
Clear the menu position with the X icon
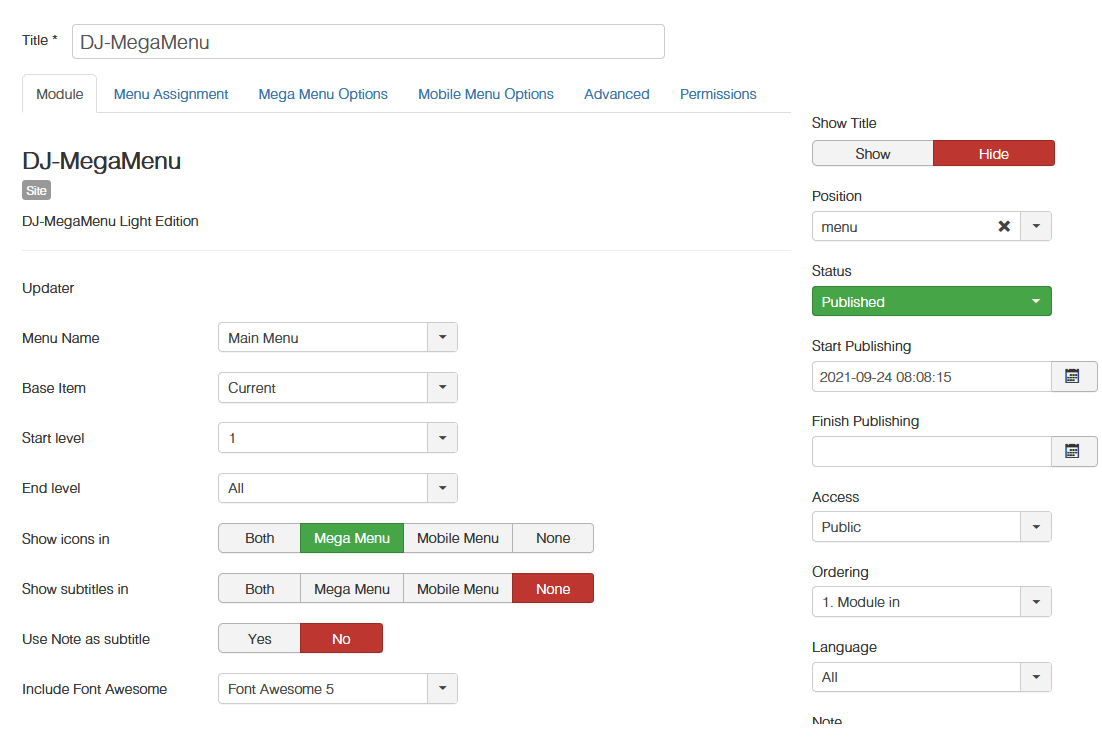point(1004,227)
